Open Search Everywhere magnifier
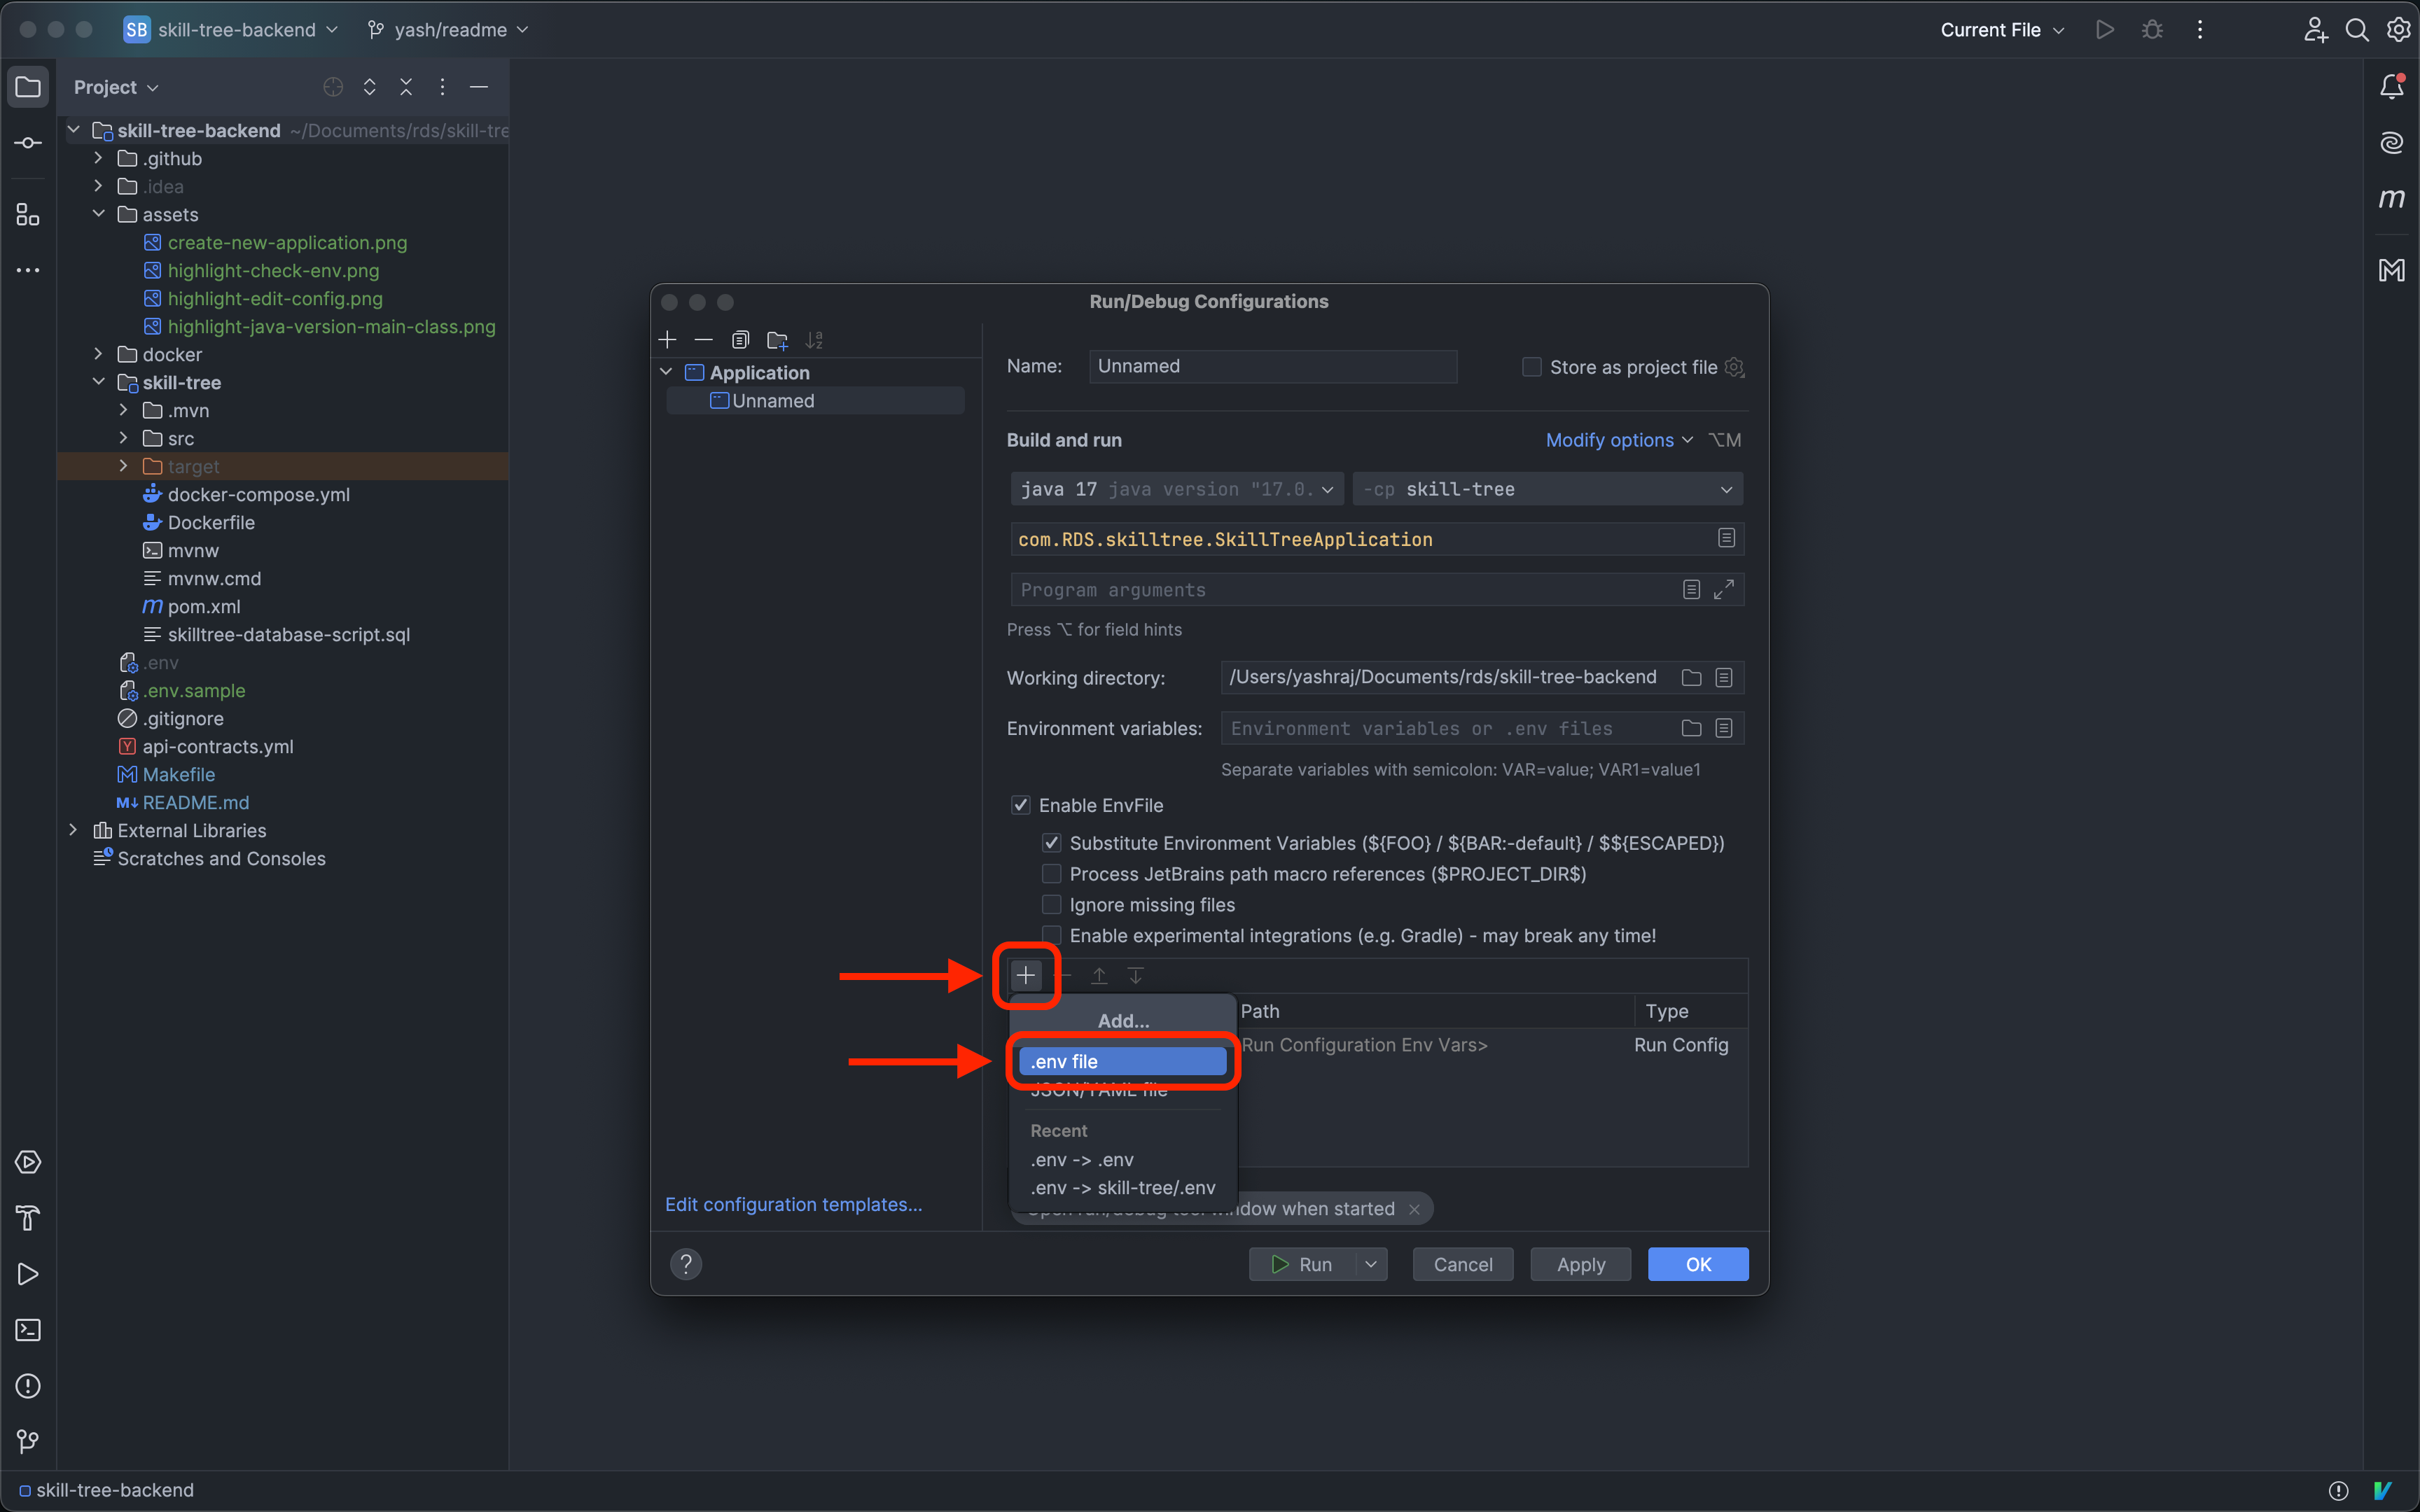 (x=2357, y=30)
